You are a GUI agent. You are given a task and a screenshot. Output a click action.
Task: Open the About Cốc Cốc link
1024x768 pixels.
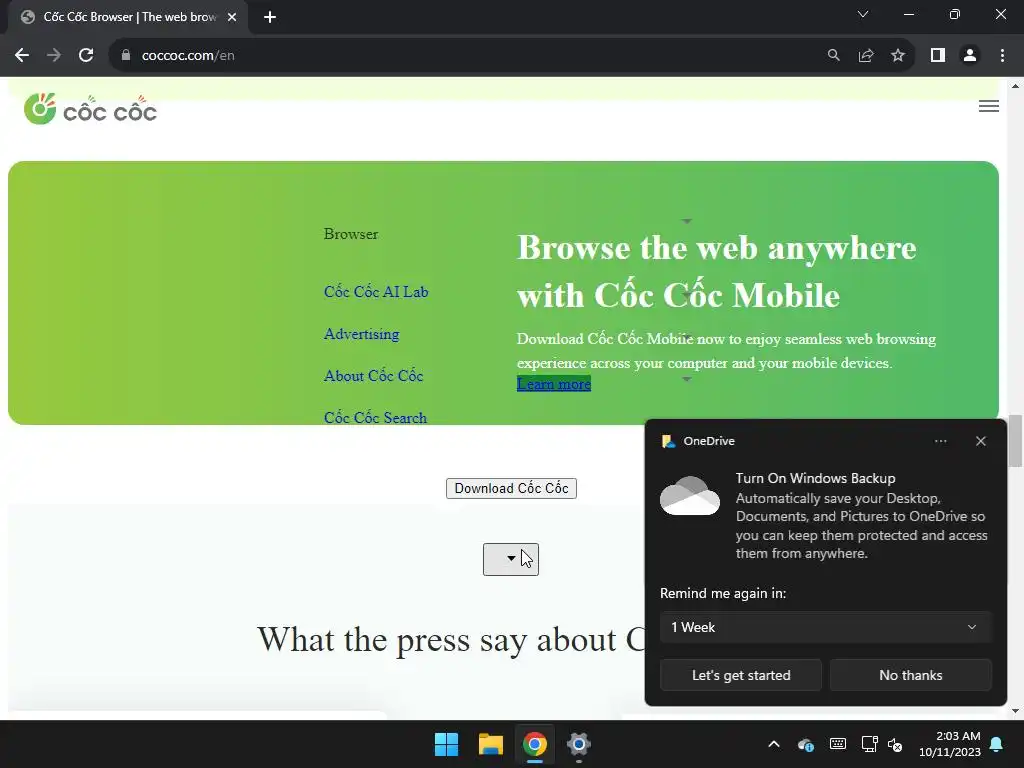[374, 376]
